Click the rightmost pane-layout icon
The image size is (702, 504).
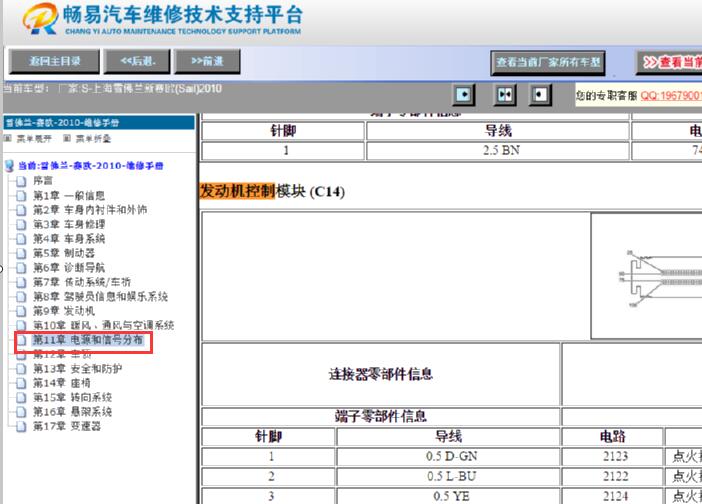540,94
